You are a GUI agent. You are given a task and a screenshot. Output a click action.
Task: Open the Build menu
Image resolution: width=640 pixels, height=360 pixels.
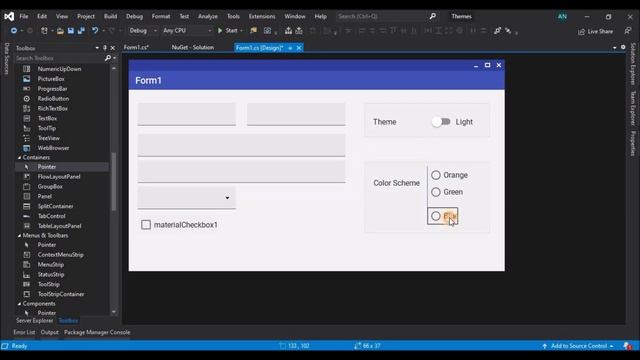point(110,16)
